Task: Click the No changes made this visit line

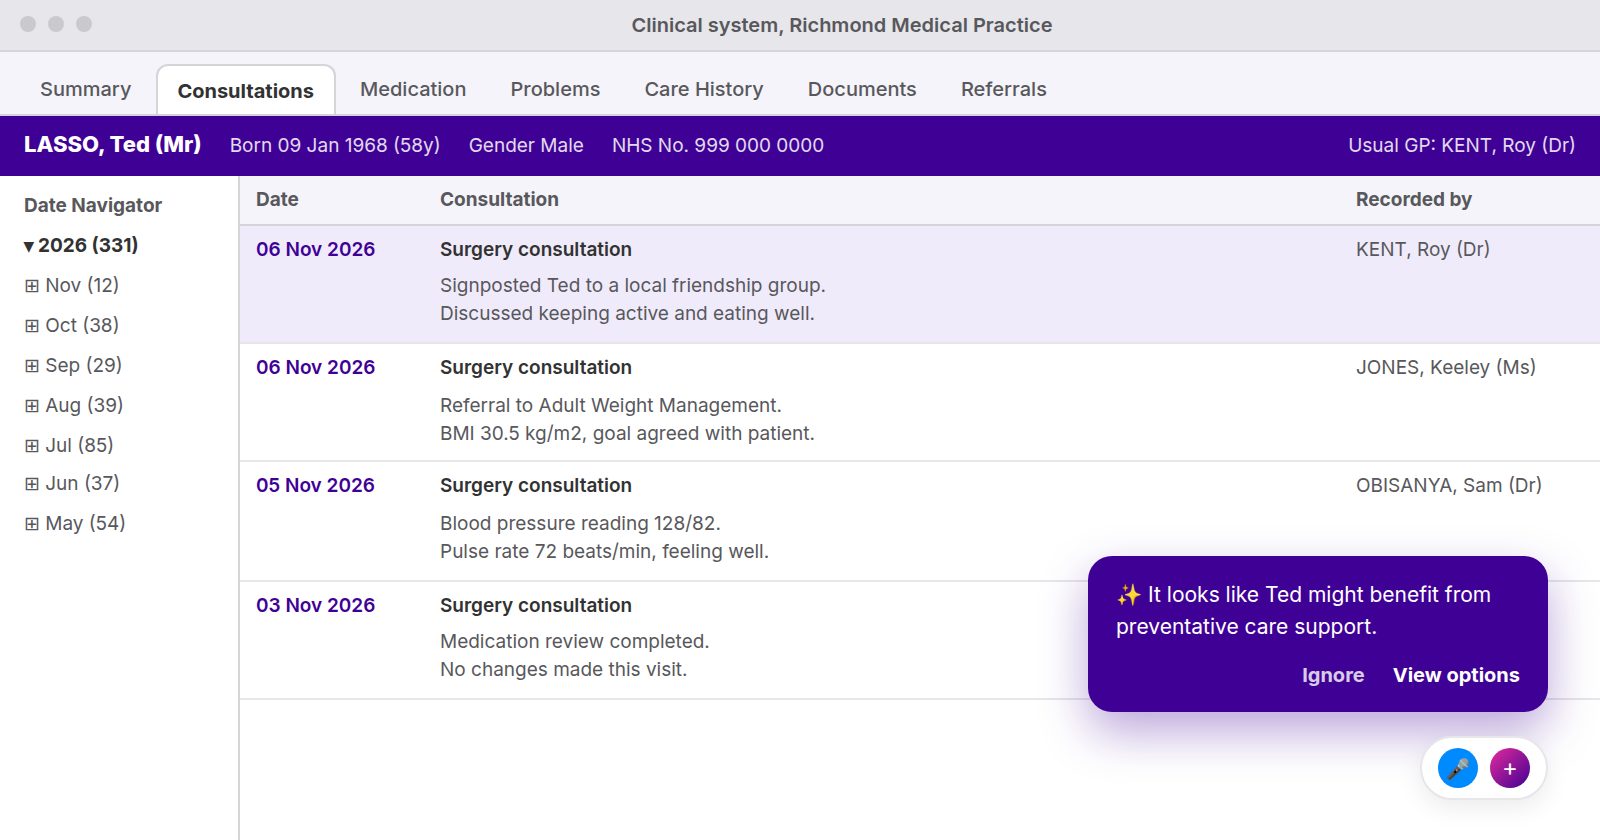Action: [x=564, y=669]
